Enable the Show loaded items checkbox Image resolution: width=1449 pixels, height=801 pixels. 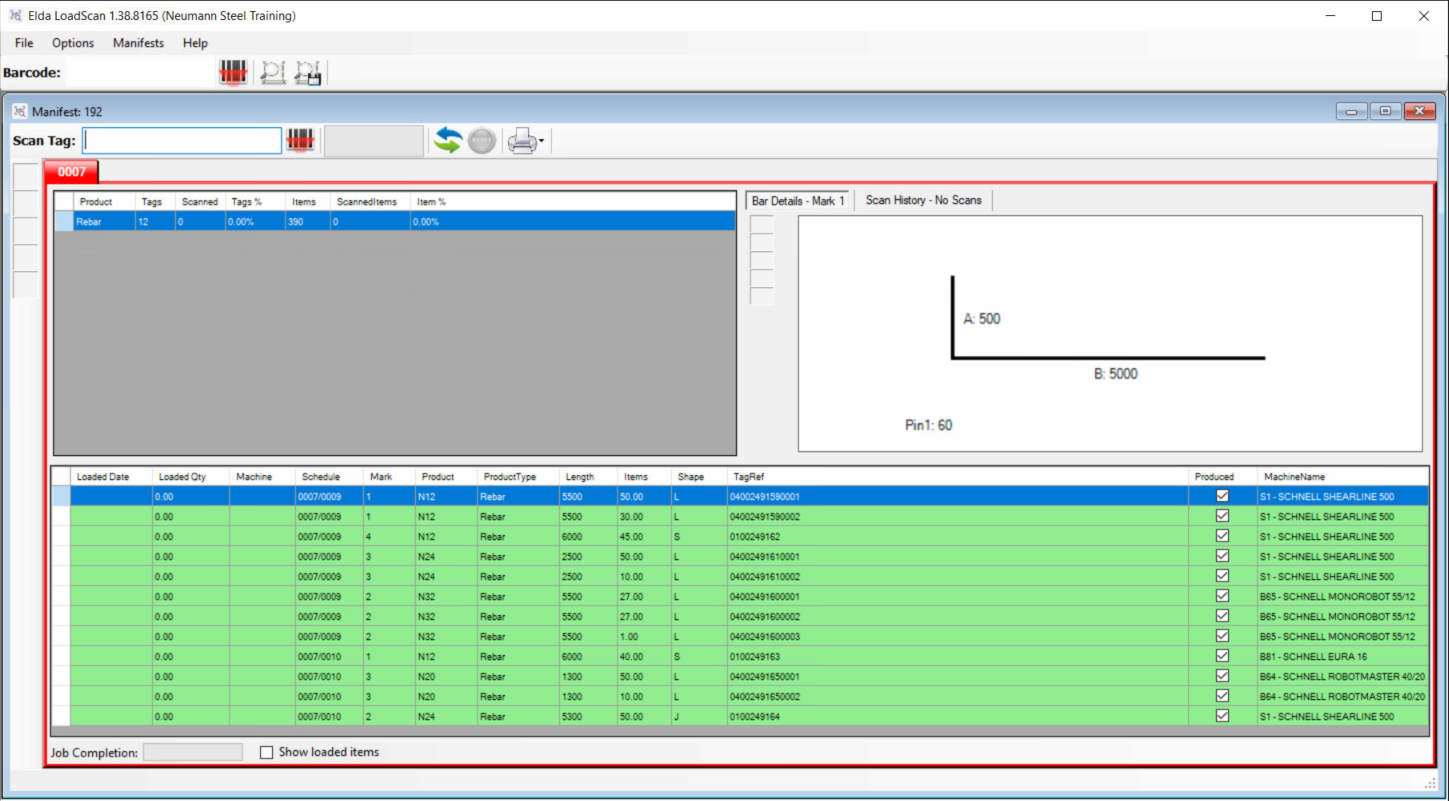click(x=266, y=752)
